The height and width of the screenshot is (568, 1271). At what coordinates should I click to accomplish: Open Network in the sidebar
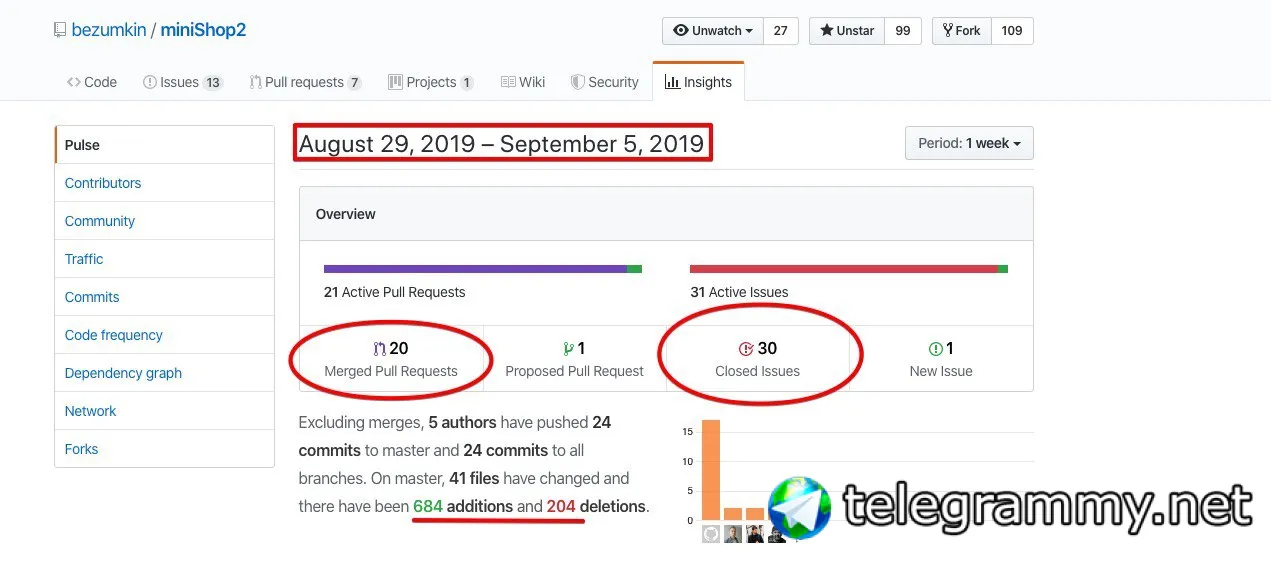(x=165, y=411)
